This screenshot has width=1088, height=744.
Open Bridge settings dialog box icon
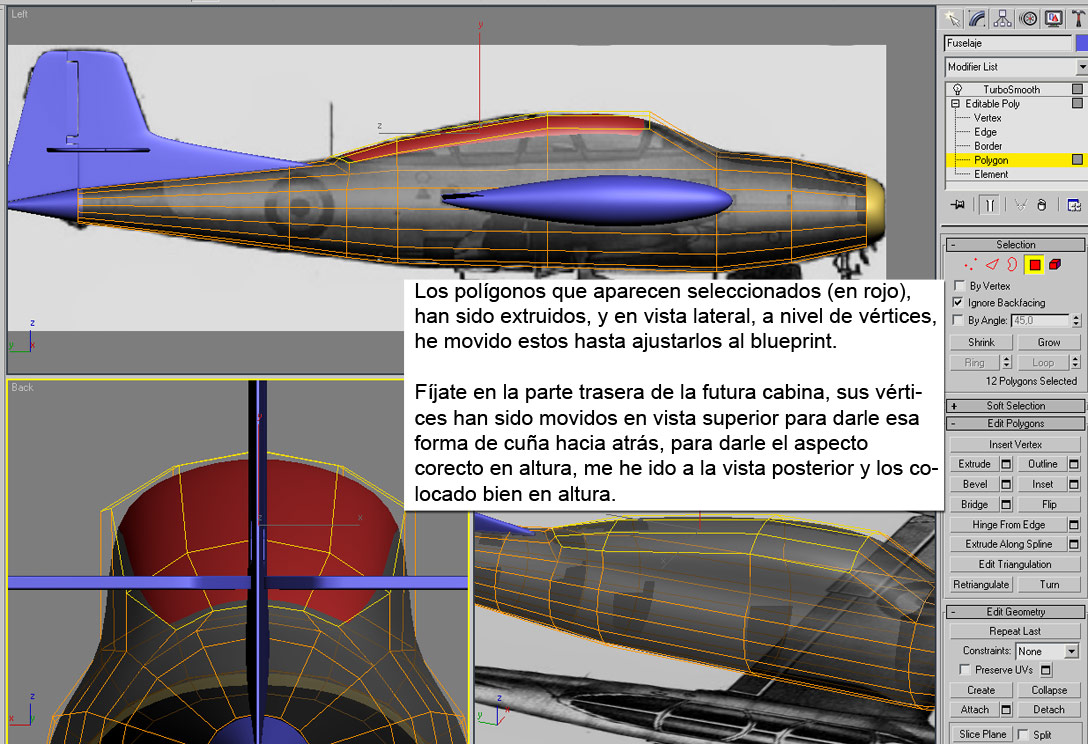[1006, 505]
